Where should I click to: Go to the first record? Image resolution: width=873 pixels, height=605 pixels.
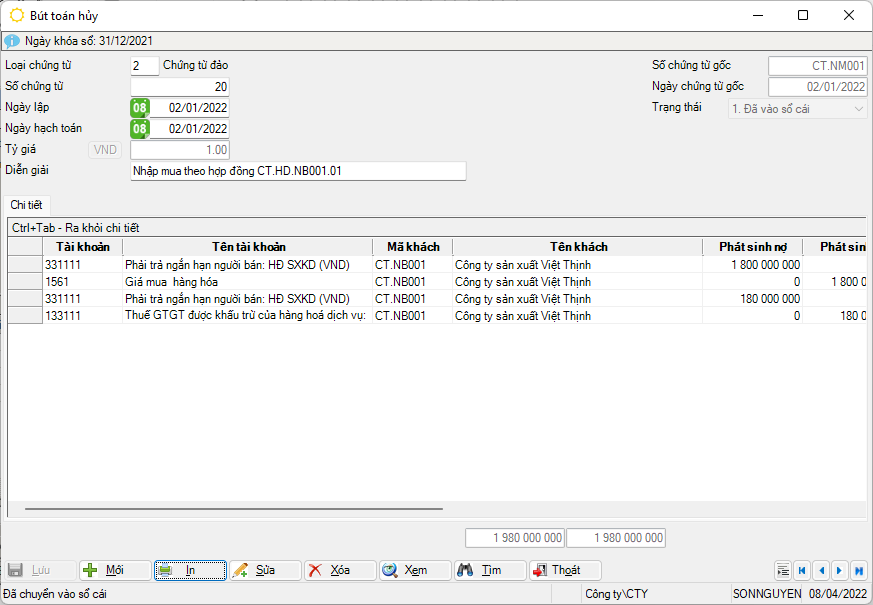[x=802, y=571]
